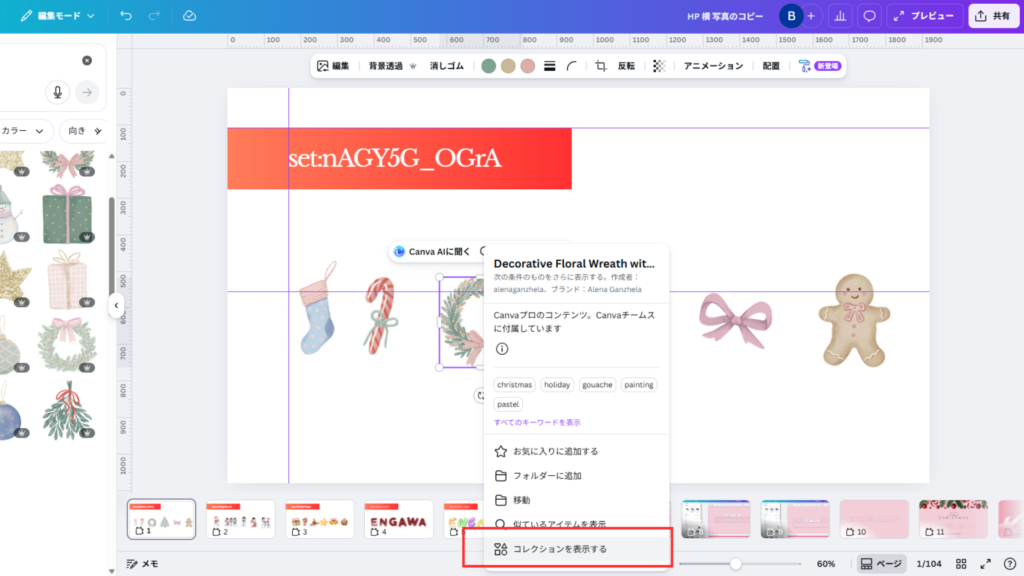Open the grid view icon

point(961,564)
